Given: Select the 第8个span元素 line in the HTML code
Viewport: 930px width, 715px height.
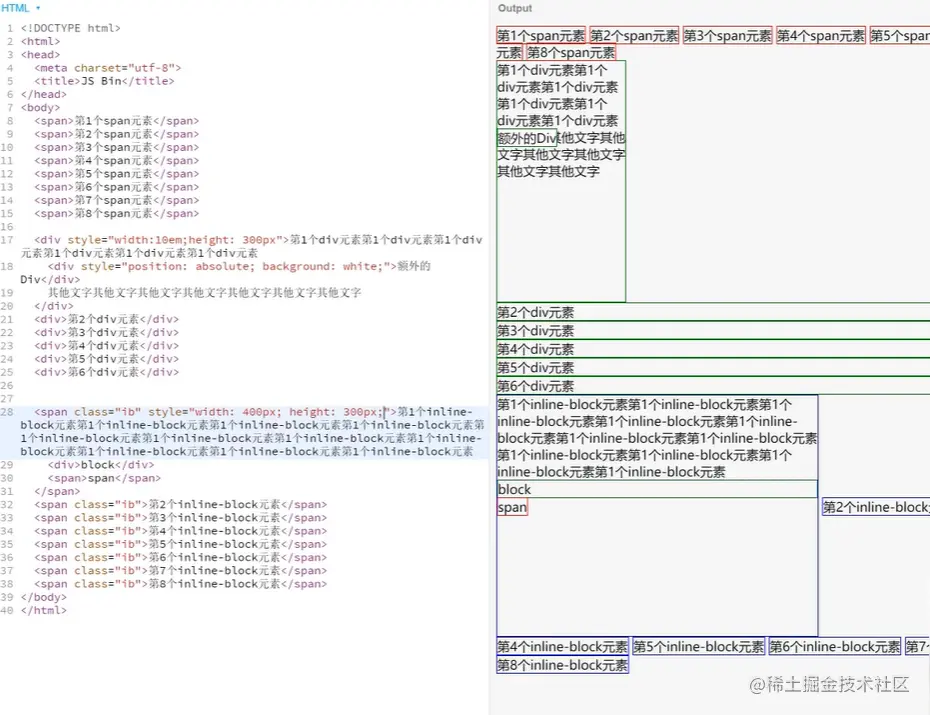Looking at the screenshot, I should click(x=117, y=213).
